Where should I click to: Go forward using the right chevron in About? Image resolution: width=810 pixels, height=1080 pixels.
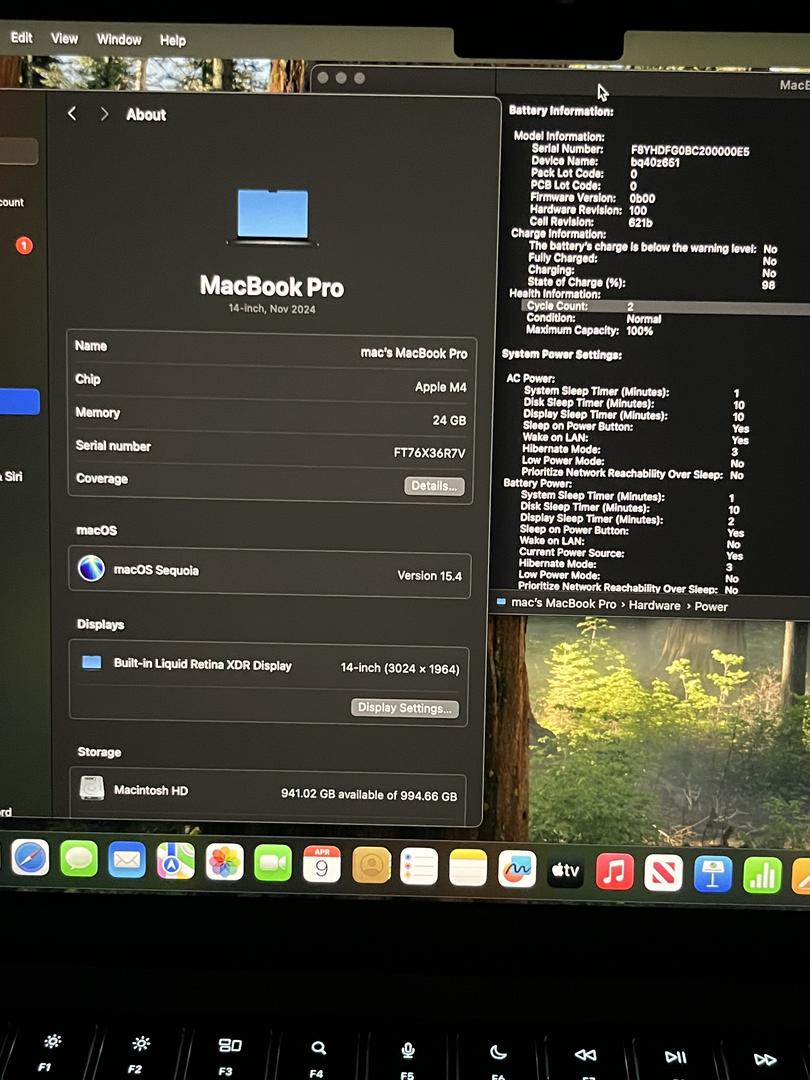coord(104,114)
